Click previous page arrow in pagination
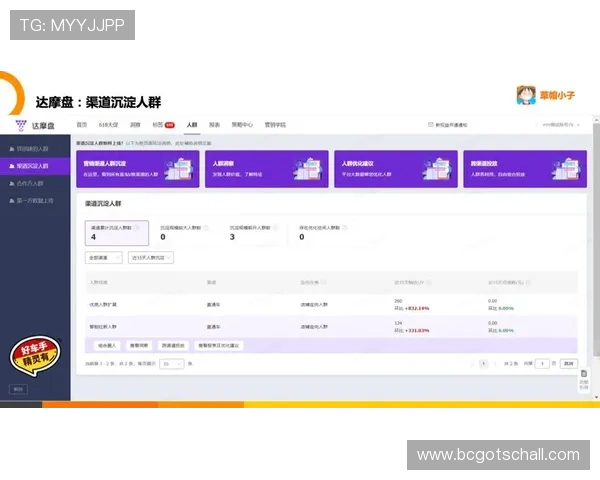 tap(473, 364)
